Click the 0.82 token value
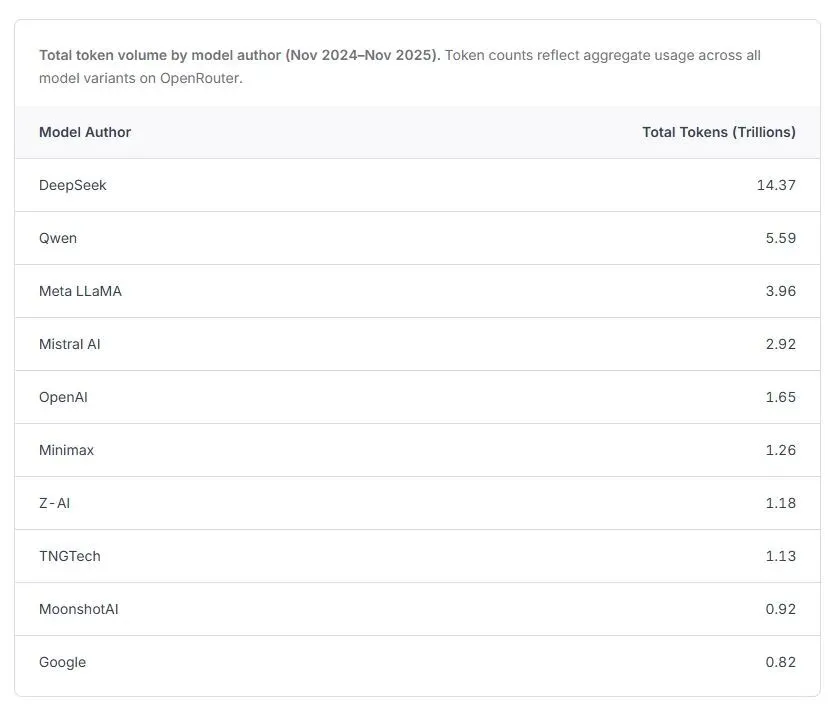 click(779, 662)
